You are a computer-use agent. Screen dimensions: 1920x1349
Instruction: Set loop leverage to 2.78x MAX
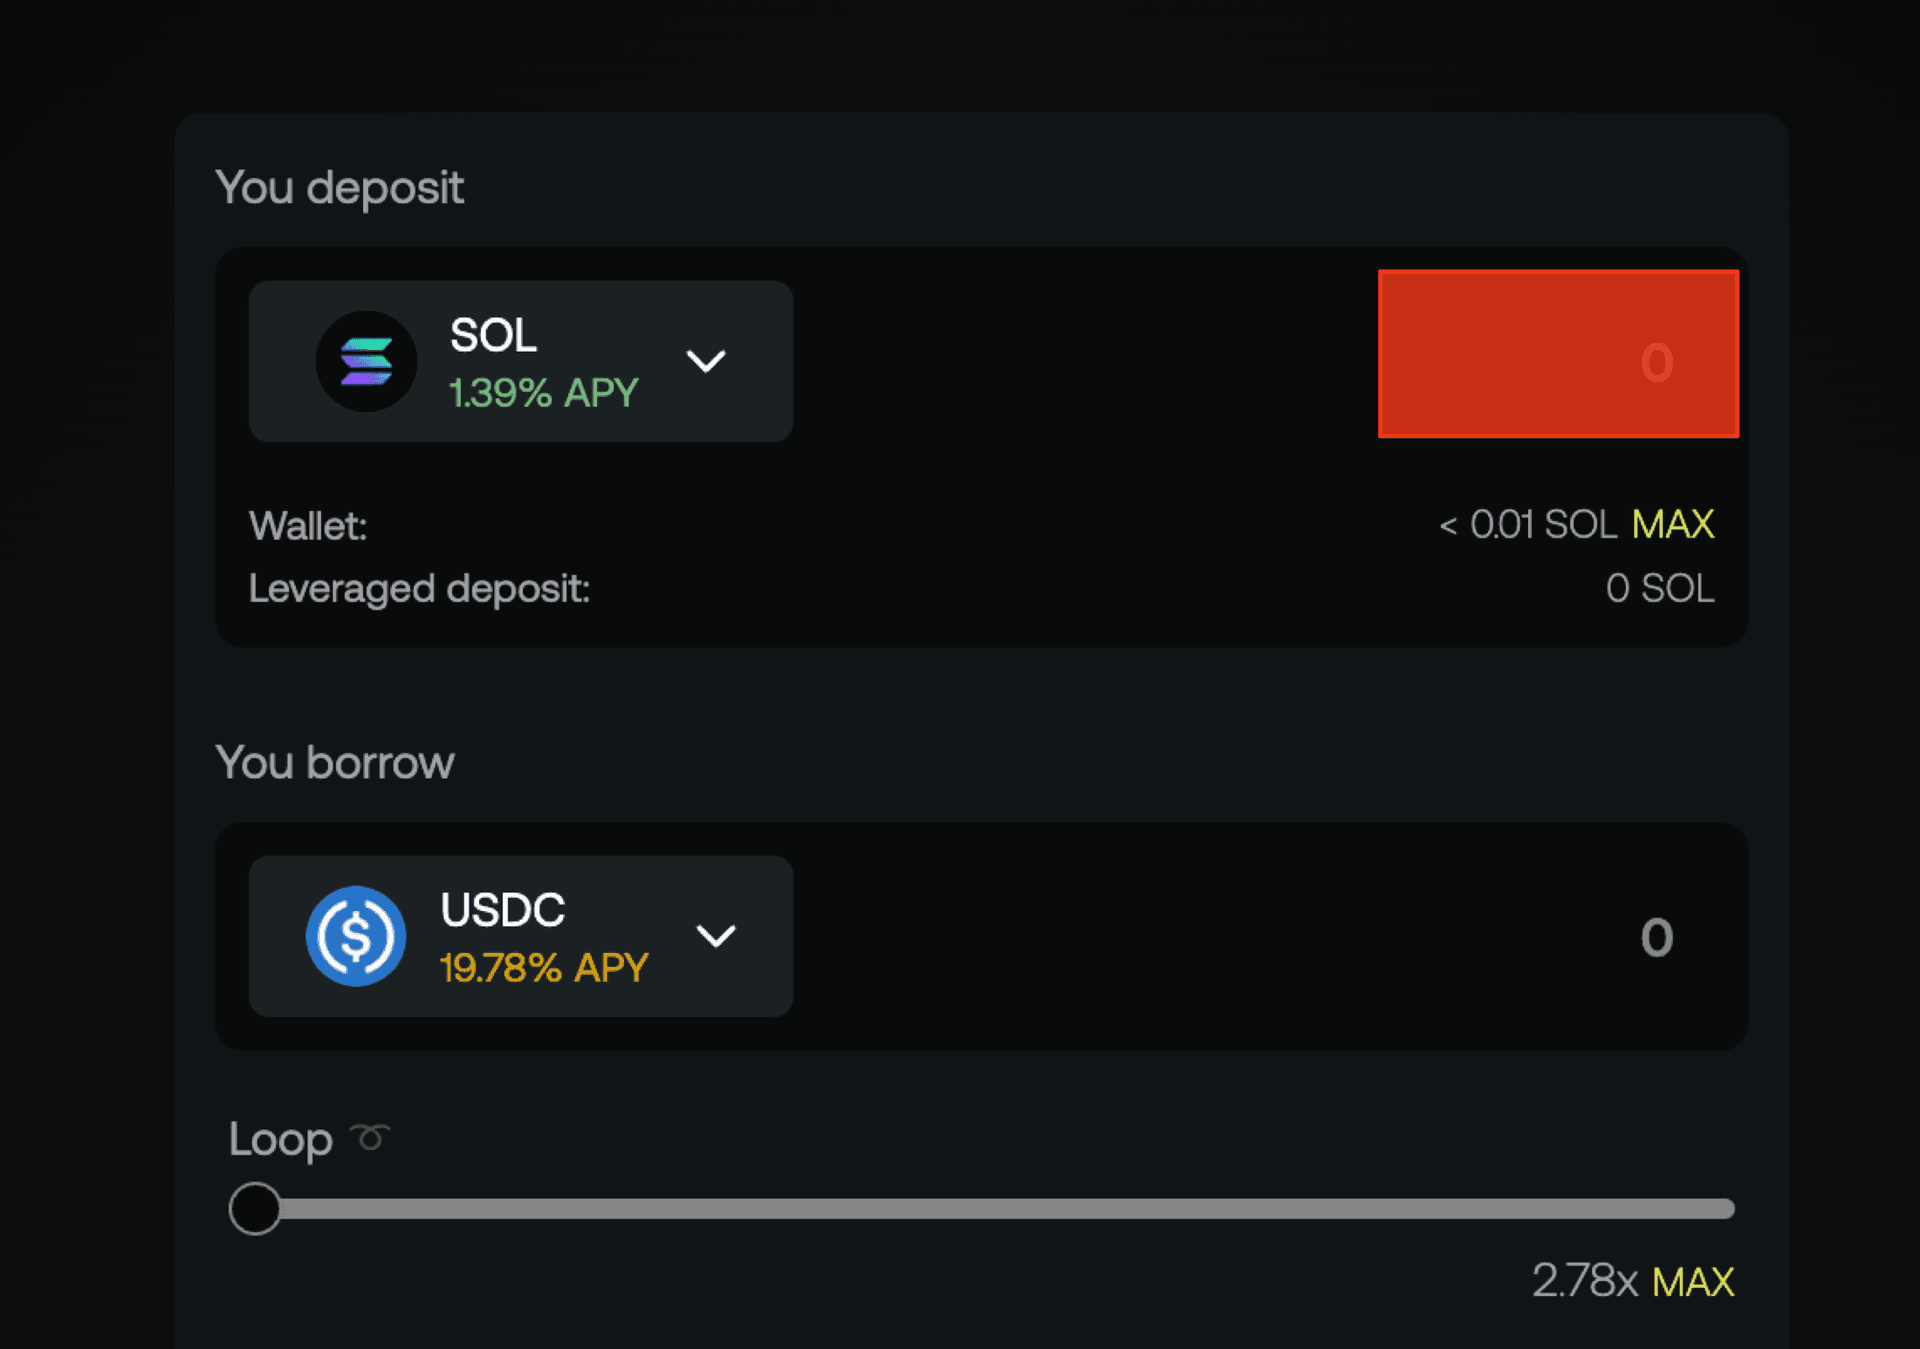coord(1693,1281)
